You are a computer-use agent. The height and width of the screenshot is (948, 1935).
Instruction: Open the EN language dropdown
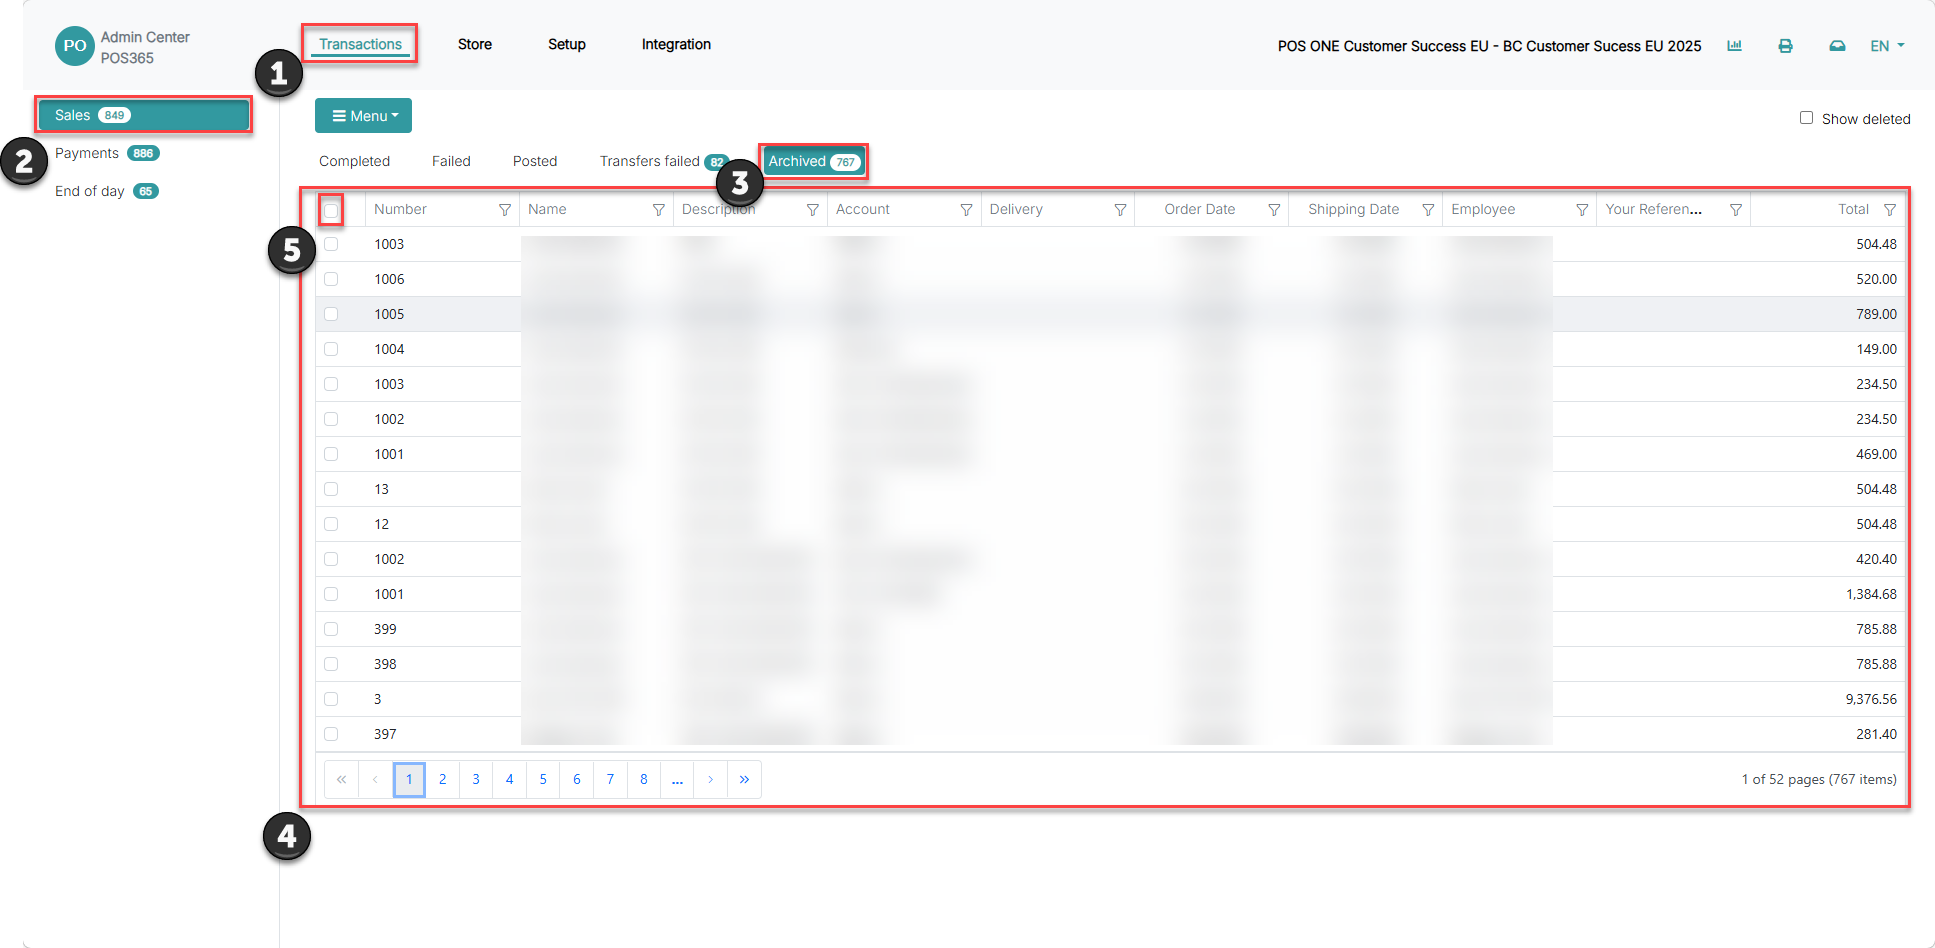pos(1887,46)
